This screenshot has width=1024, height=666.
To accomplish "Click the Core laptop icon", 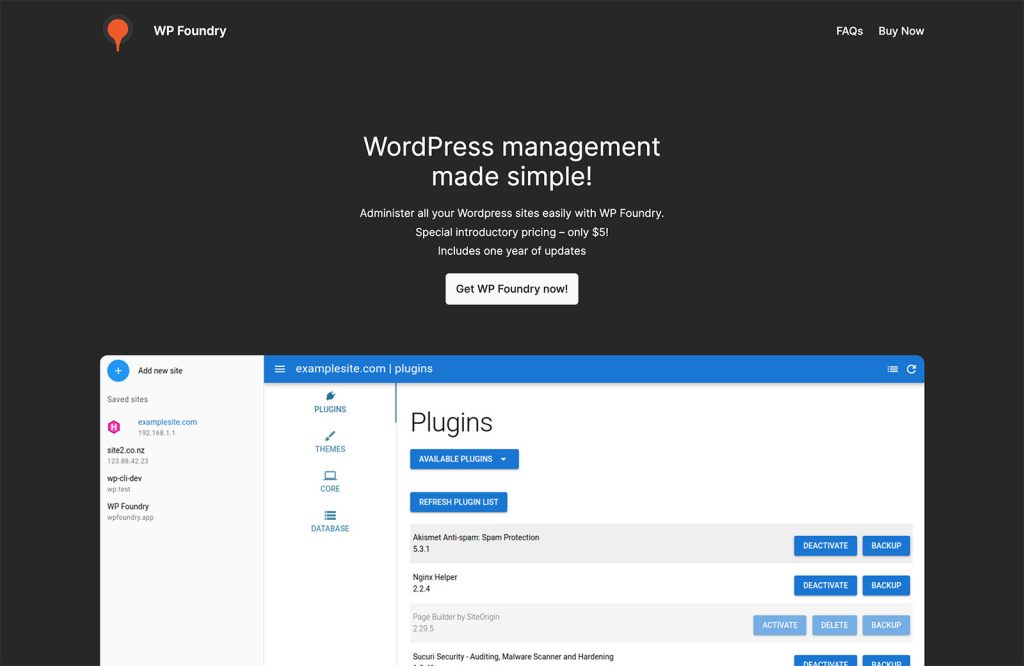I will [330, 475].
